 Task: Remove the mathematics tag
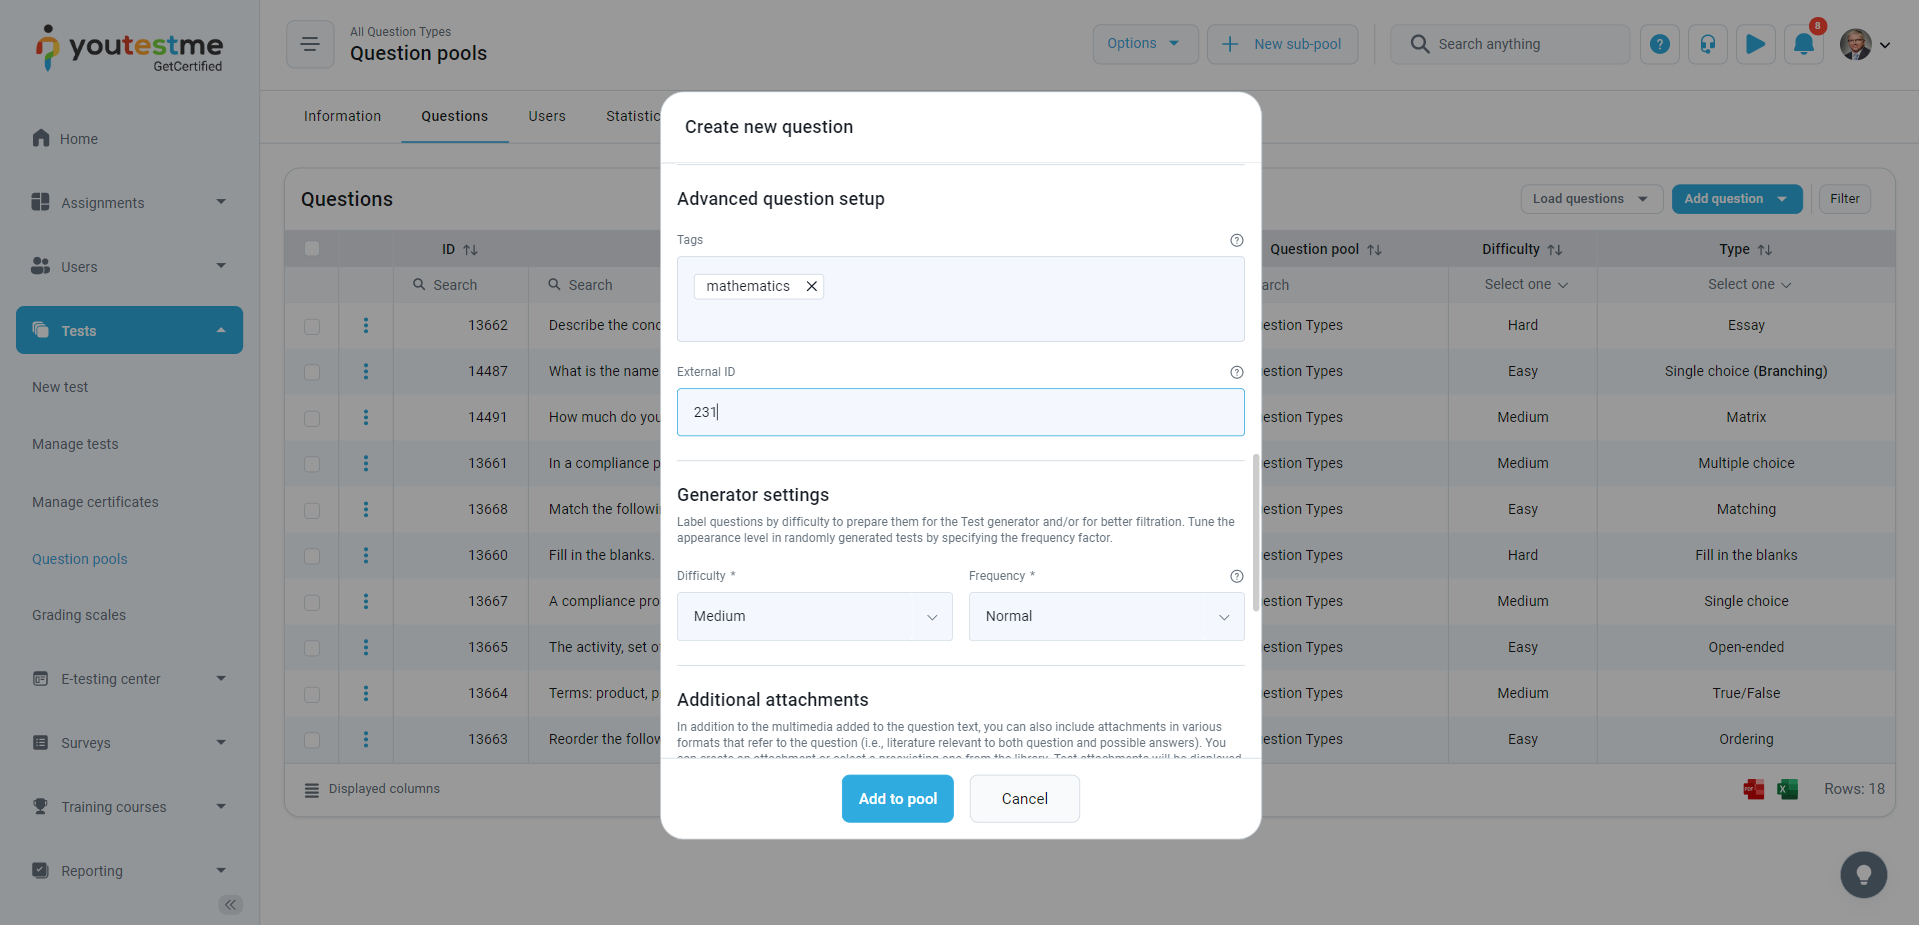pos(812,286)
